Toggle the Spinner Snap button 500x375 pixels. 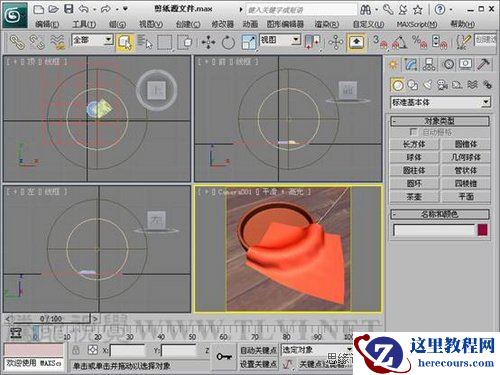pyautogui.click(x=439, y=42)
